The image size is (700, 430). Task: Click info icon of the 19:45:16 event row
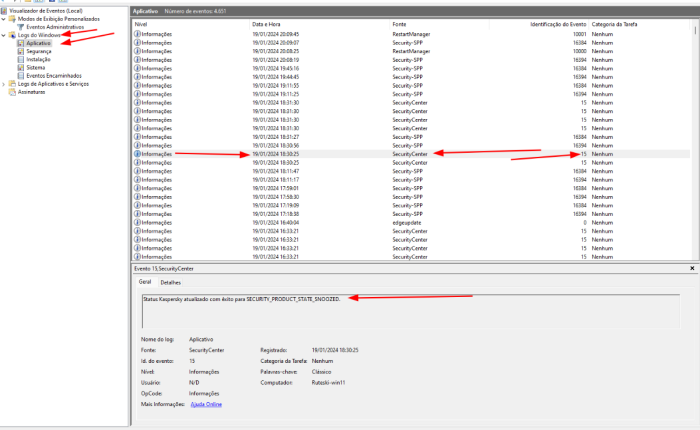coord(138,68)
